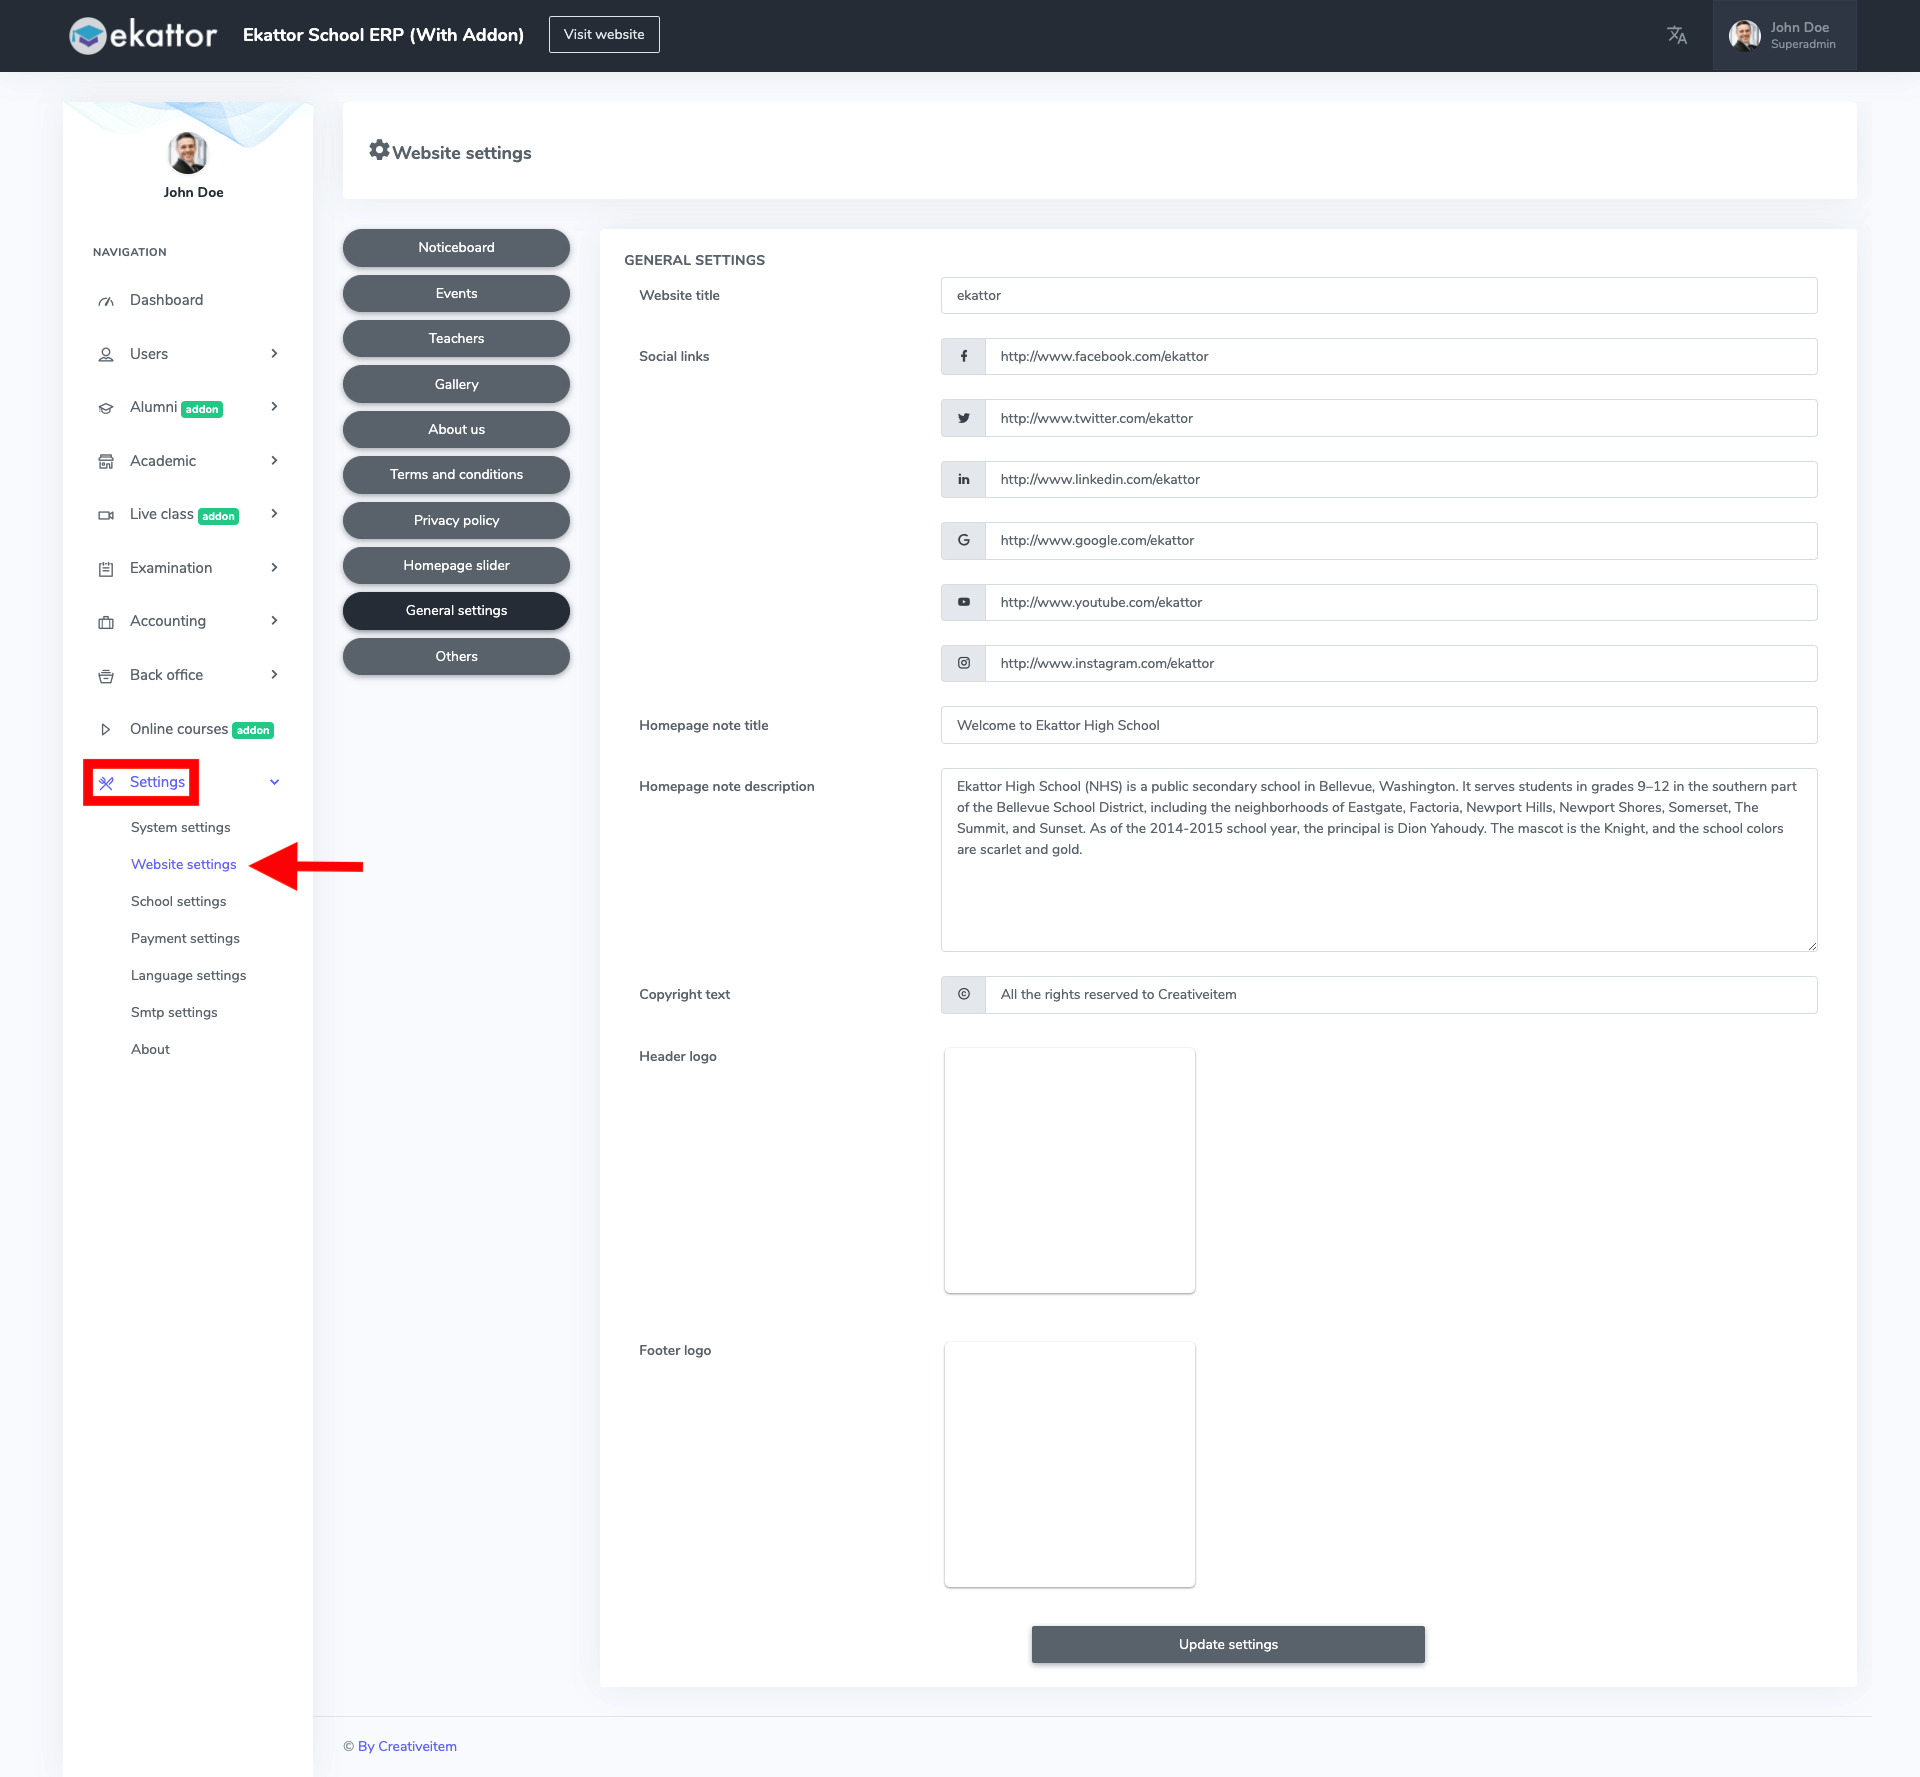Viewport: 1920px width, 1777px height.
Task: Open the Privacy policy section
Action: [x=455, y=519]
